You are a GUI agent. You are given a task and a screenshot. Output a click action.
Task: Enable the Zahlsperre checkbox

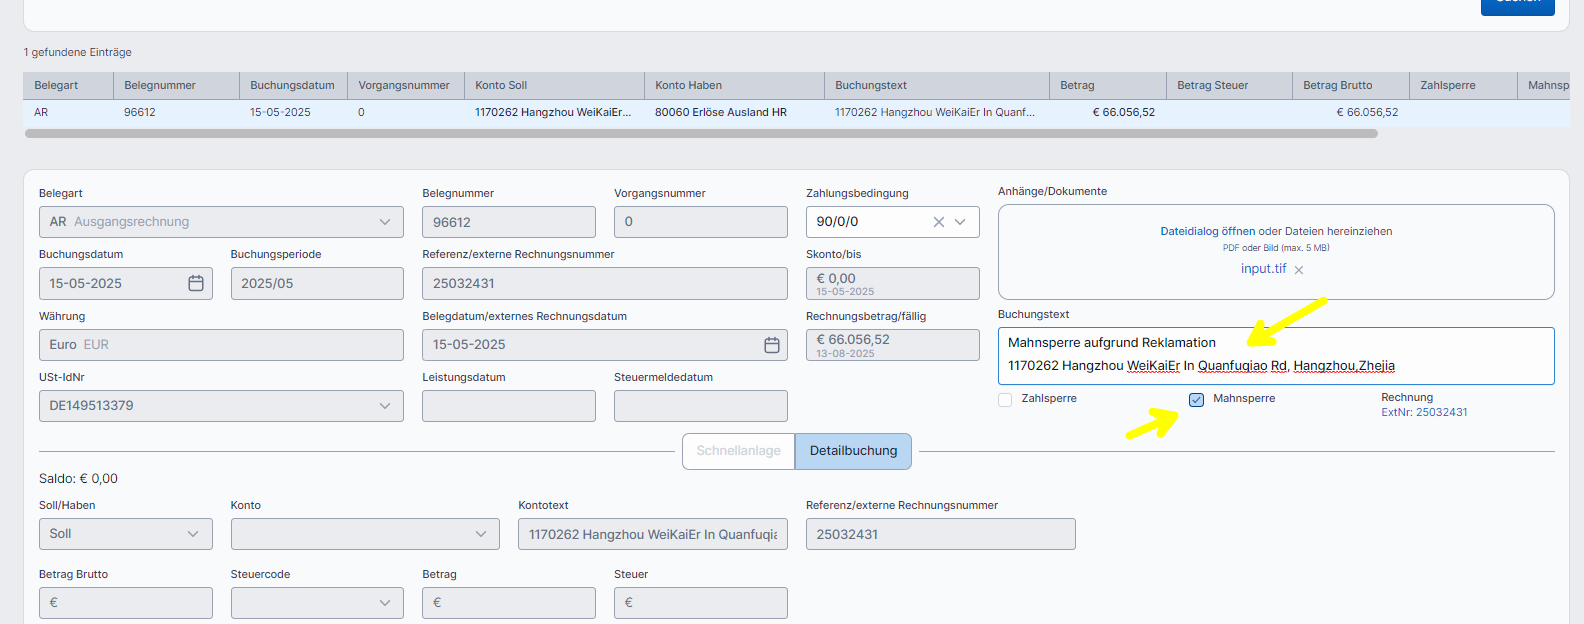click(x=1005, y=400)
